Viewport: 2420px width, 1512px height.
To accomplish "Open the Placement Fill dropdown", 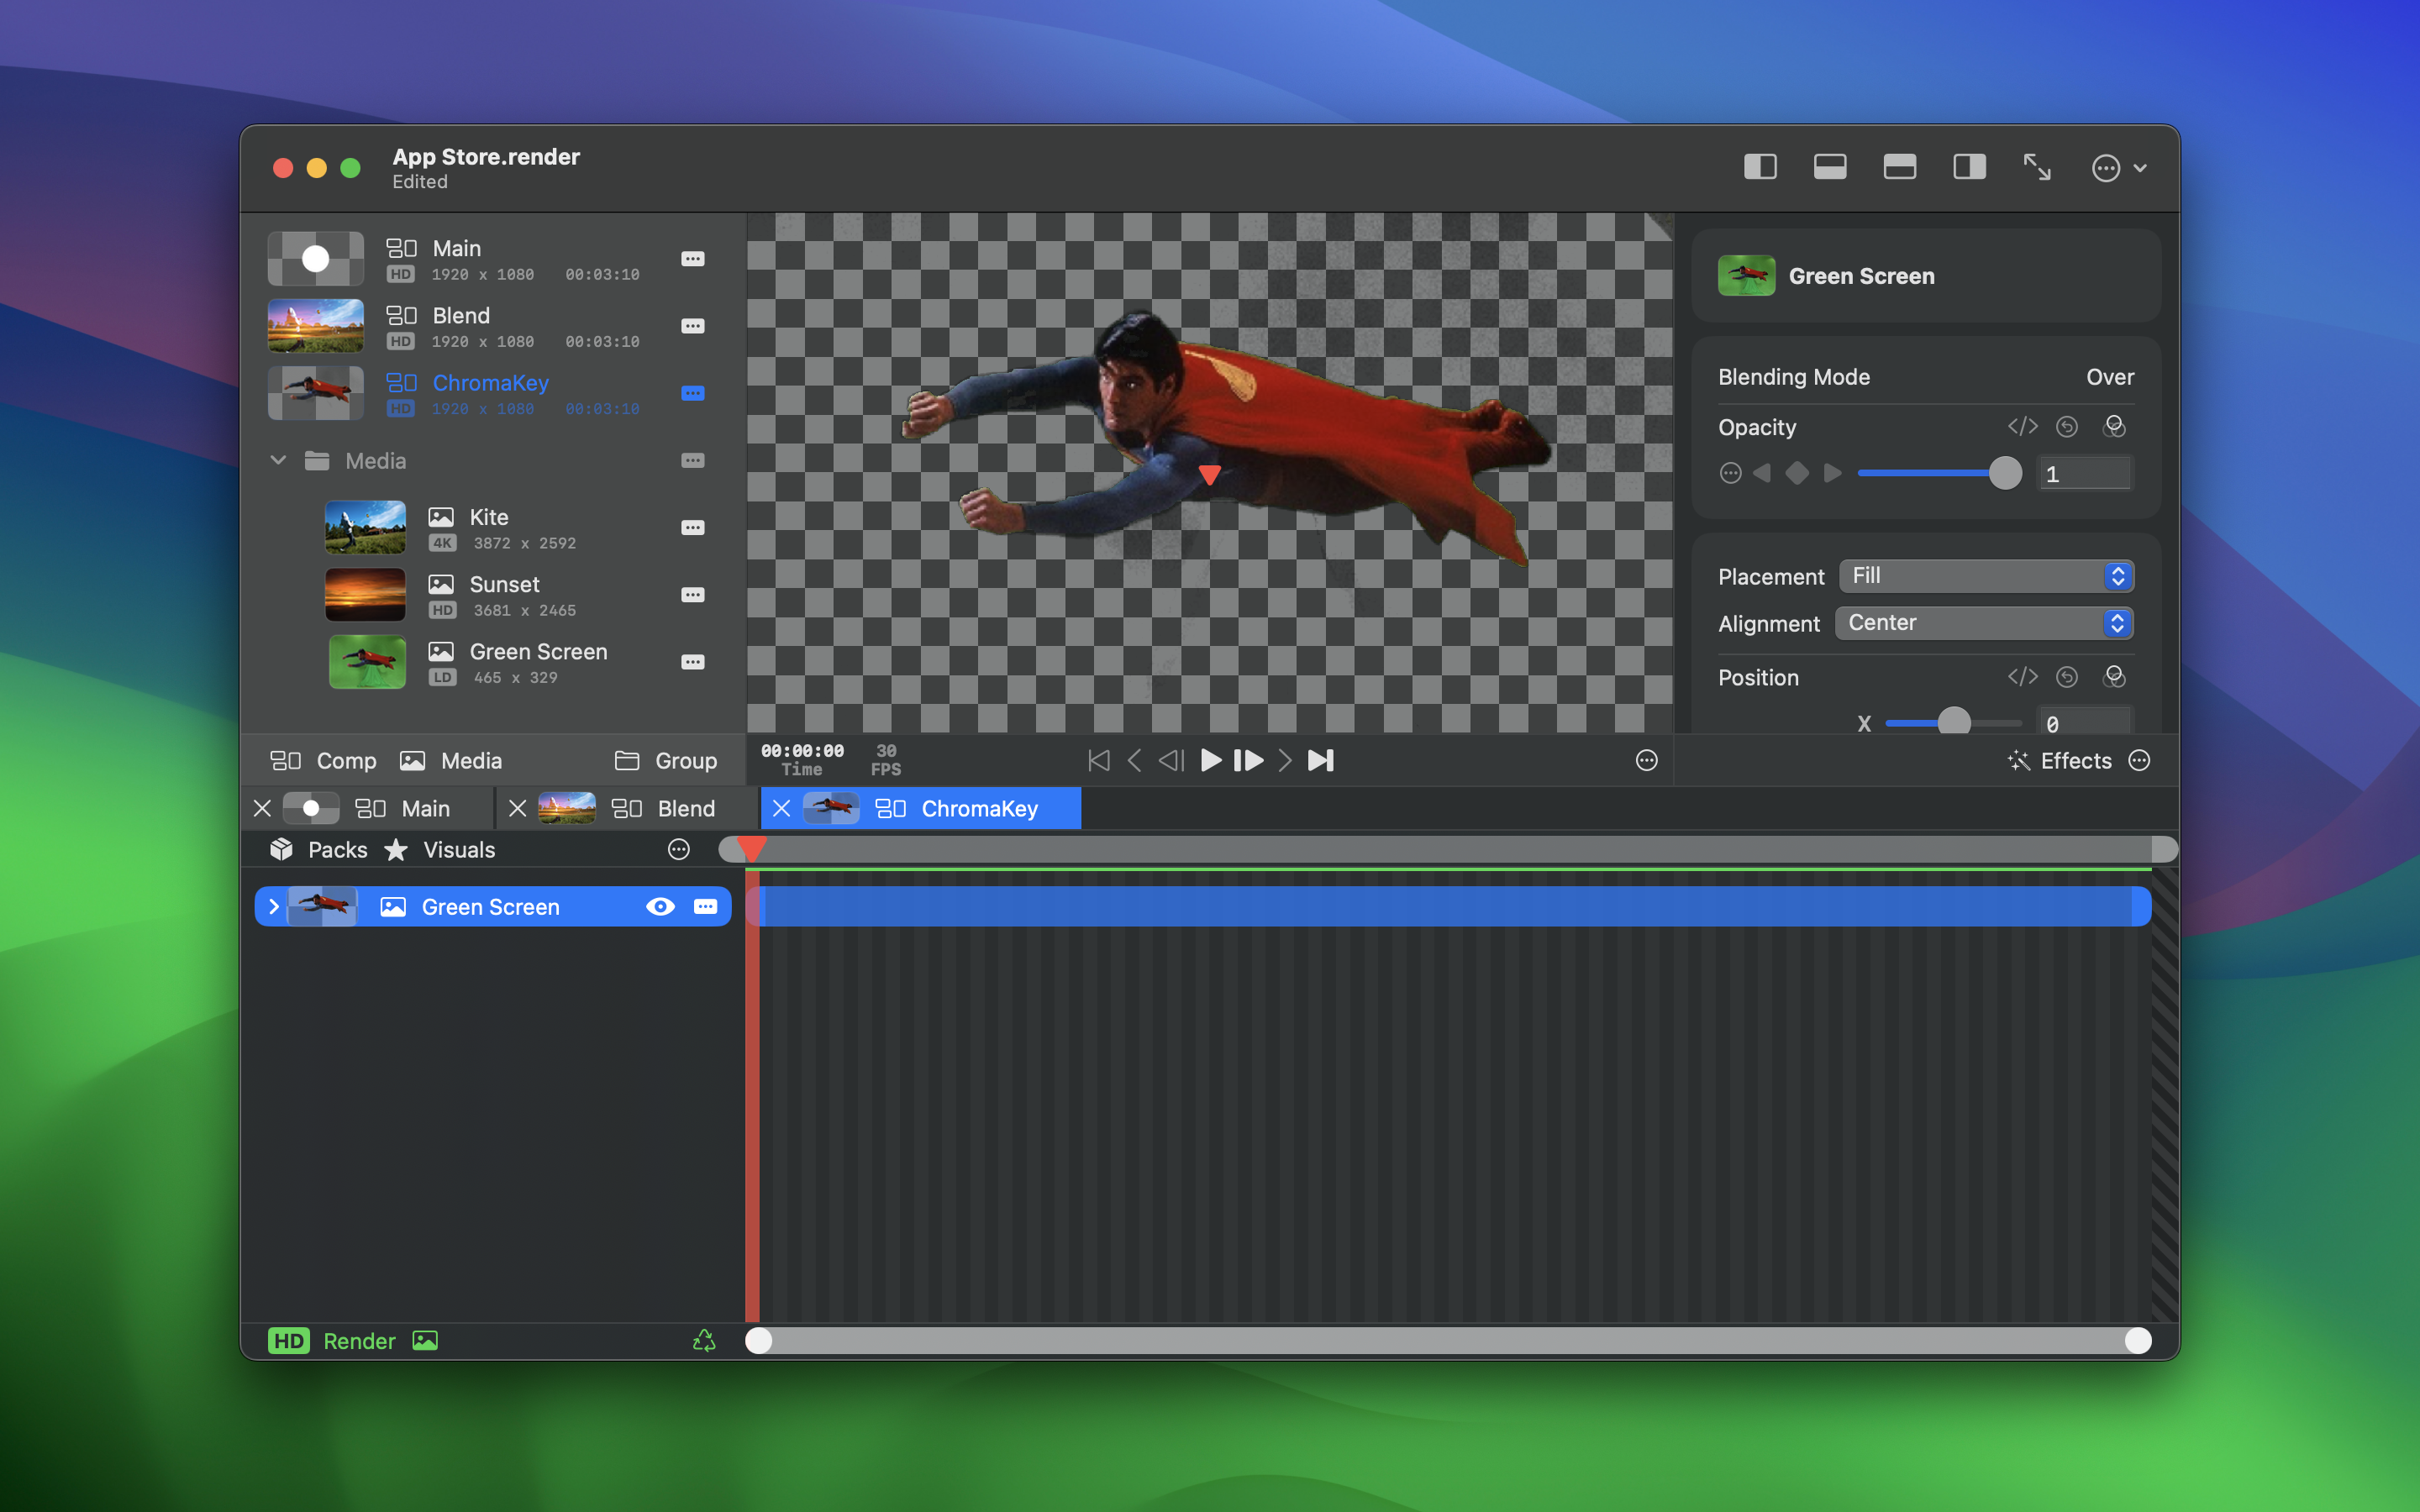I will coord(1986,576).
